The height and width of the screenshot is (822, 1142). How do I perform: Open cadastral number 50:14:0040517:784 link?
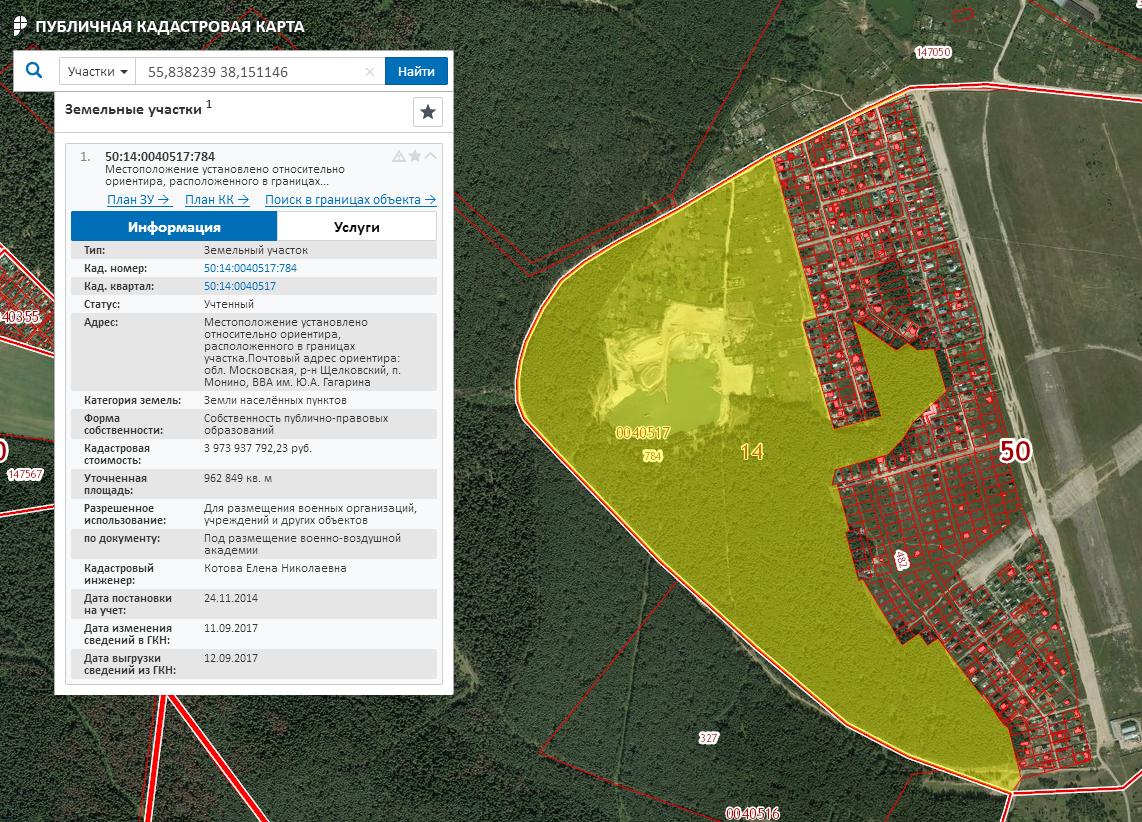coord(250,268)
